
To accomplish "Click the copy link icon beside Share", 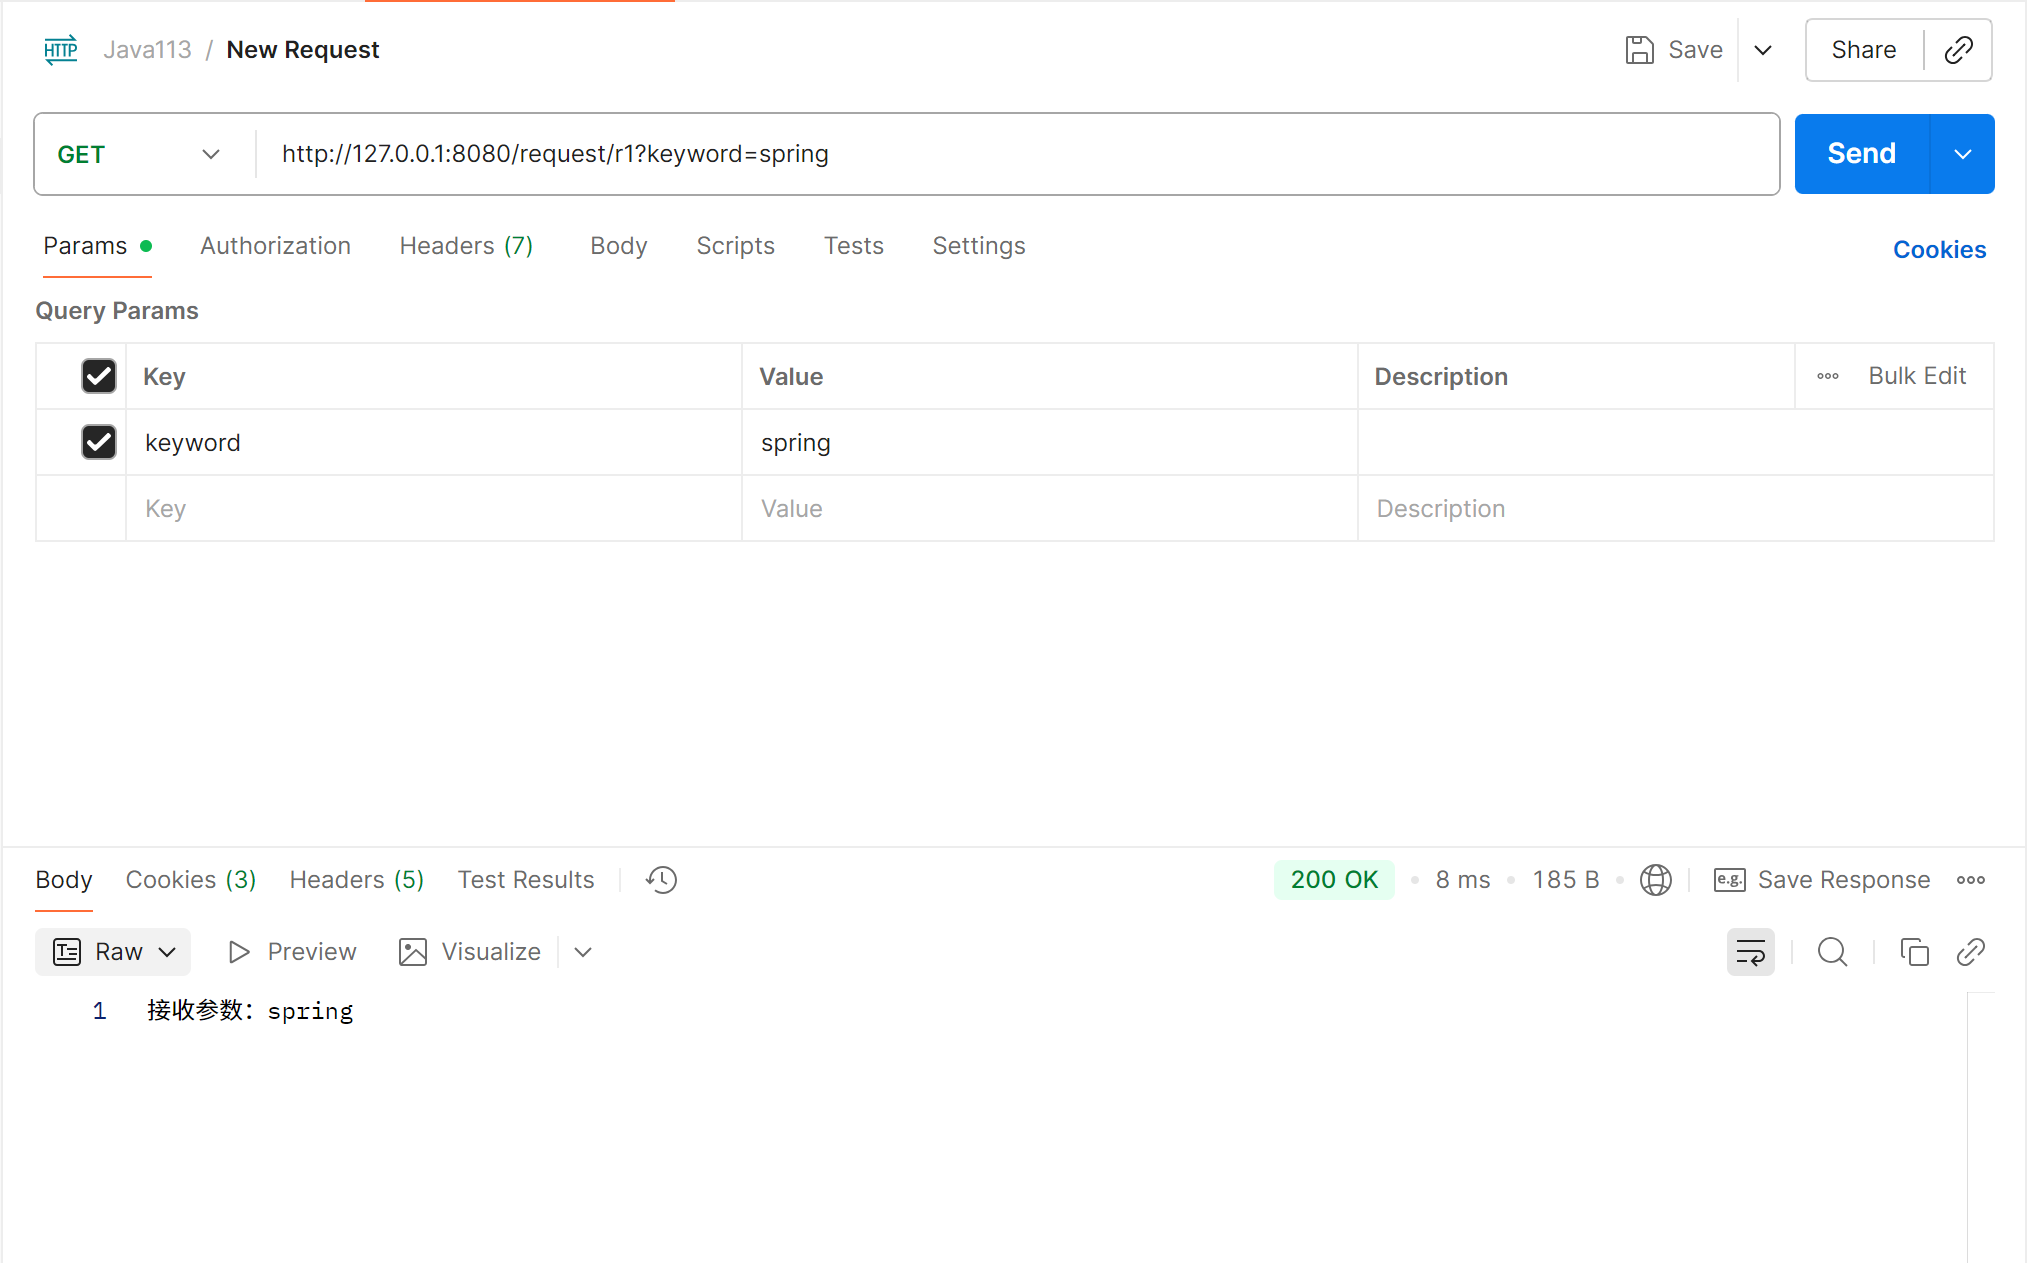I will [x=1957, y=50].
